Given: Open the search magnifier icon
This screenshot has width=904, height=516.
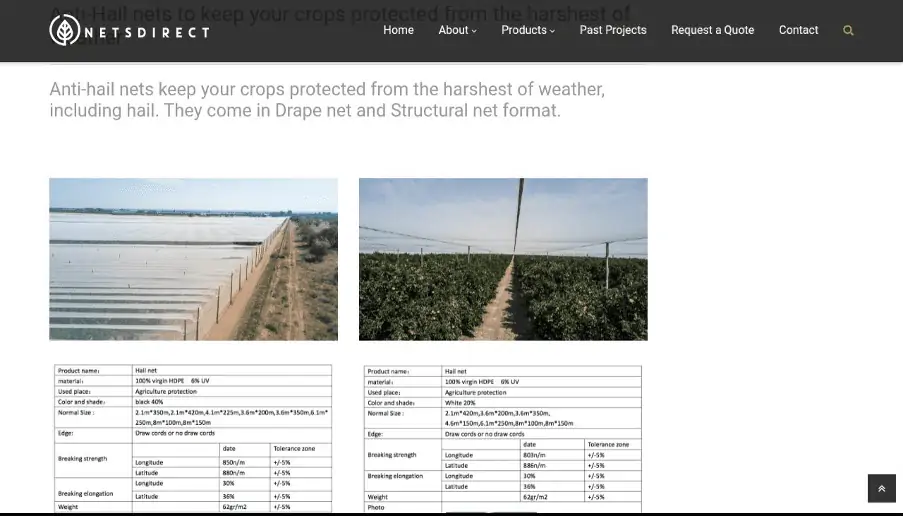Looking at the screenshot, I should (848, 31).
